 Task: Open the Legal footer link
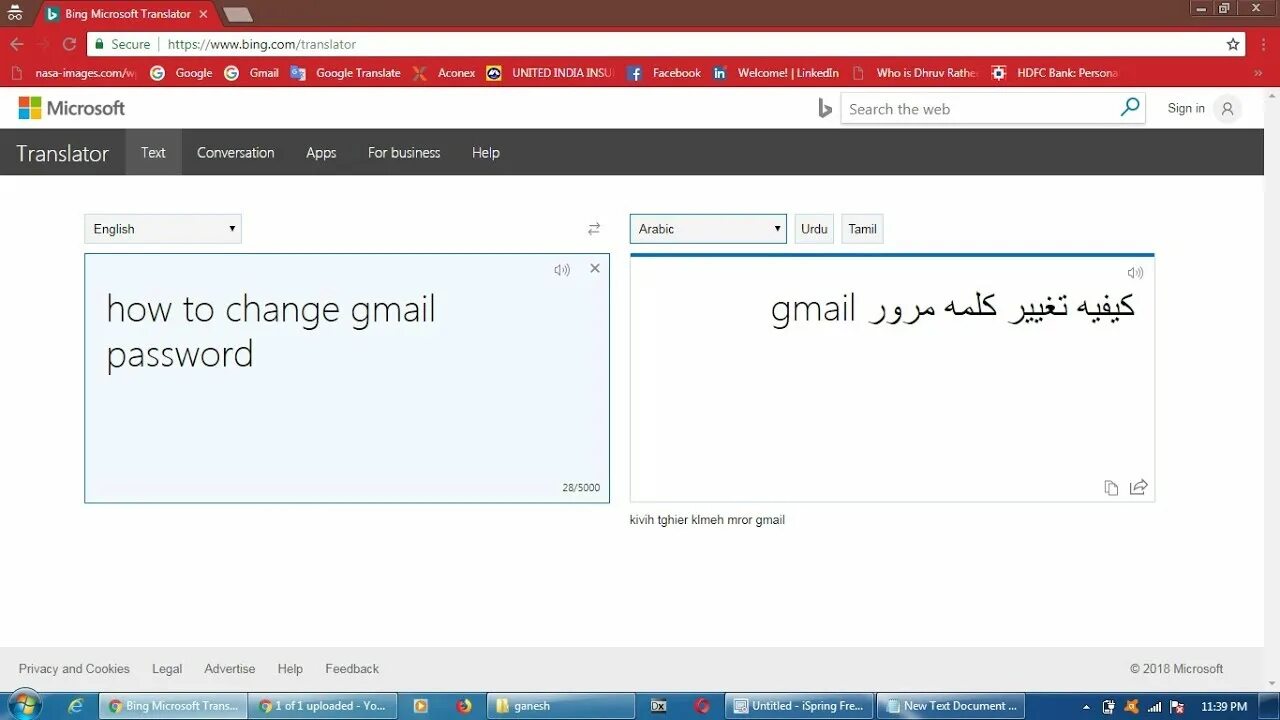167,669
